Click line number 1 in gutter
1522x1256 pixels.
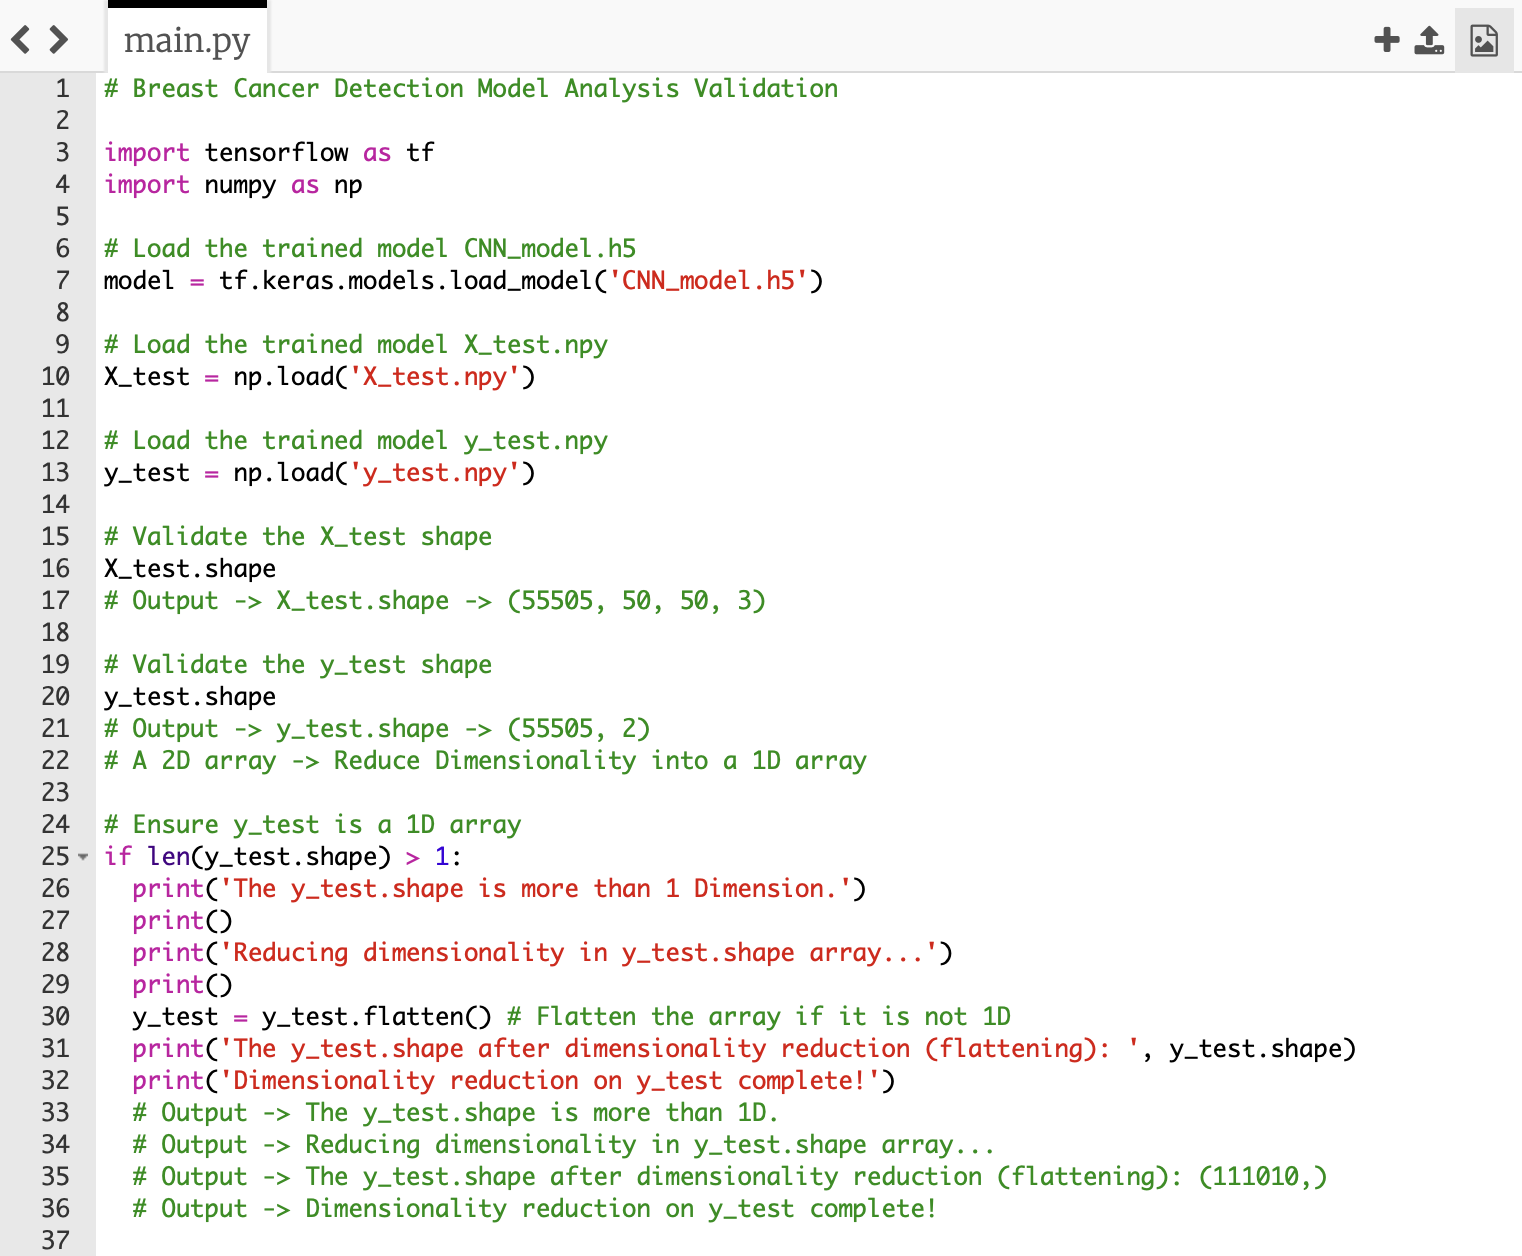pos(62,89)
